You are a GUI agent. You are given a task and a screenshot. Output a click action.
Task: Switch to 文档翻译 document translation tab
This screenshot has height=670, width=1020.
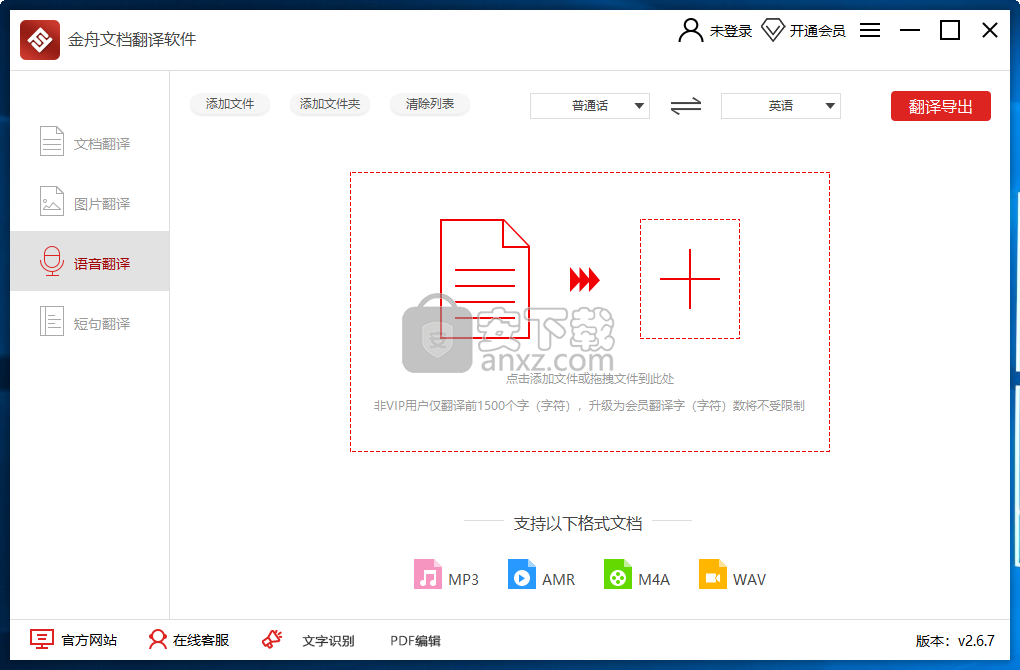[x=89, y=143]
